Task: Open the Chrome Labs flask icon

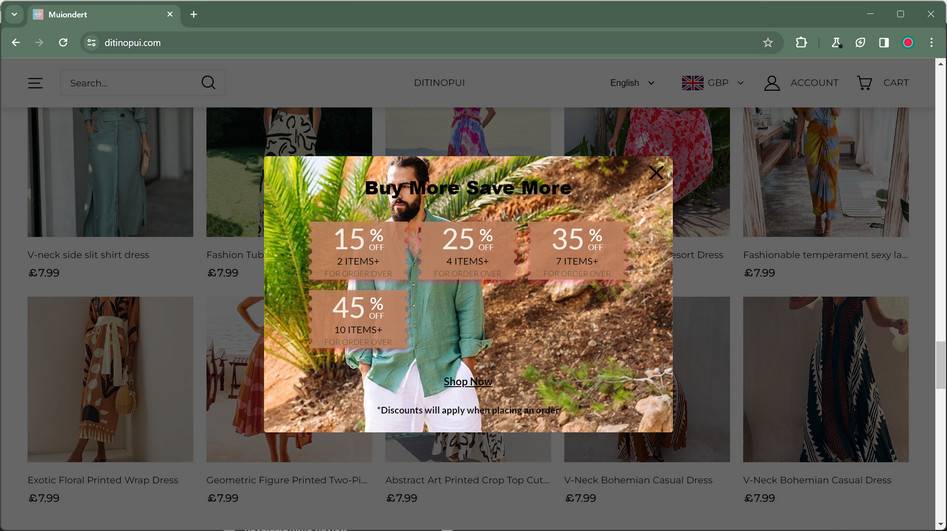Action: click(x=836, y=42)
